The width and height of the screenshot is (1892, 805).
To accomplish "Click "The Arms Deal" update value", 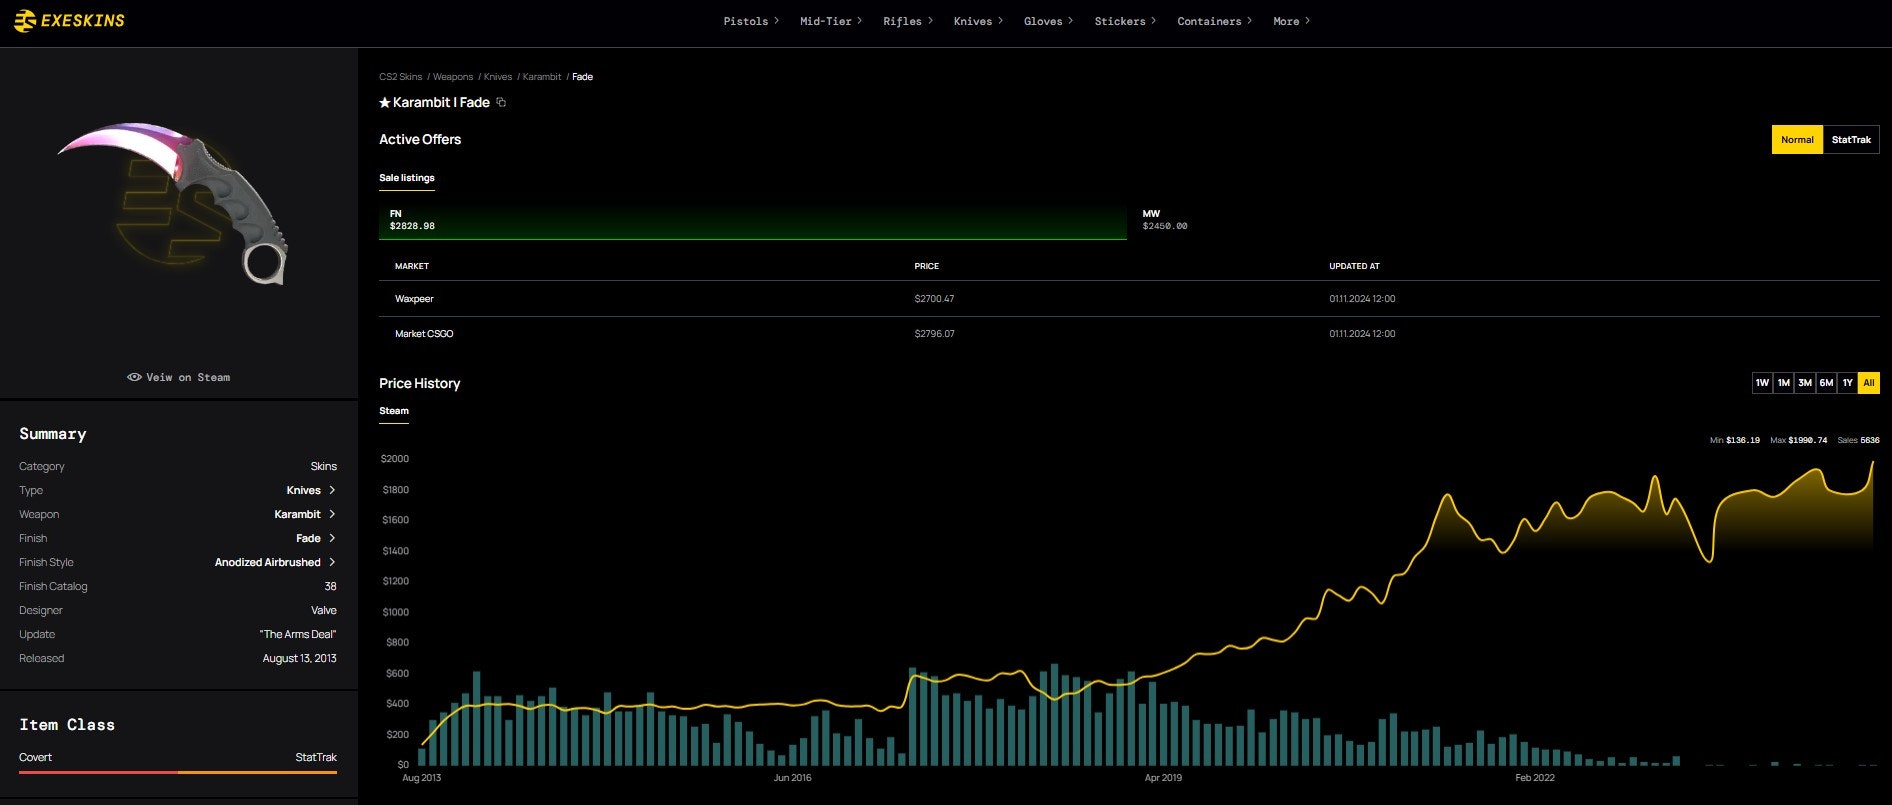I will (x=298, y=634).
